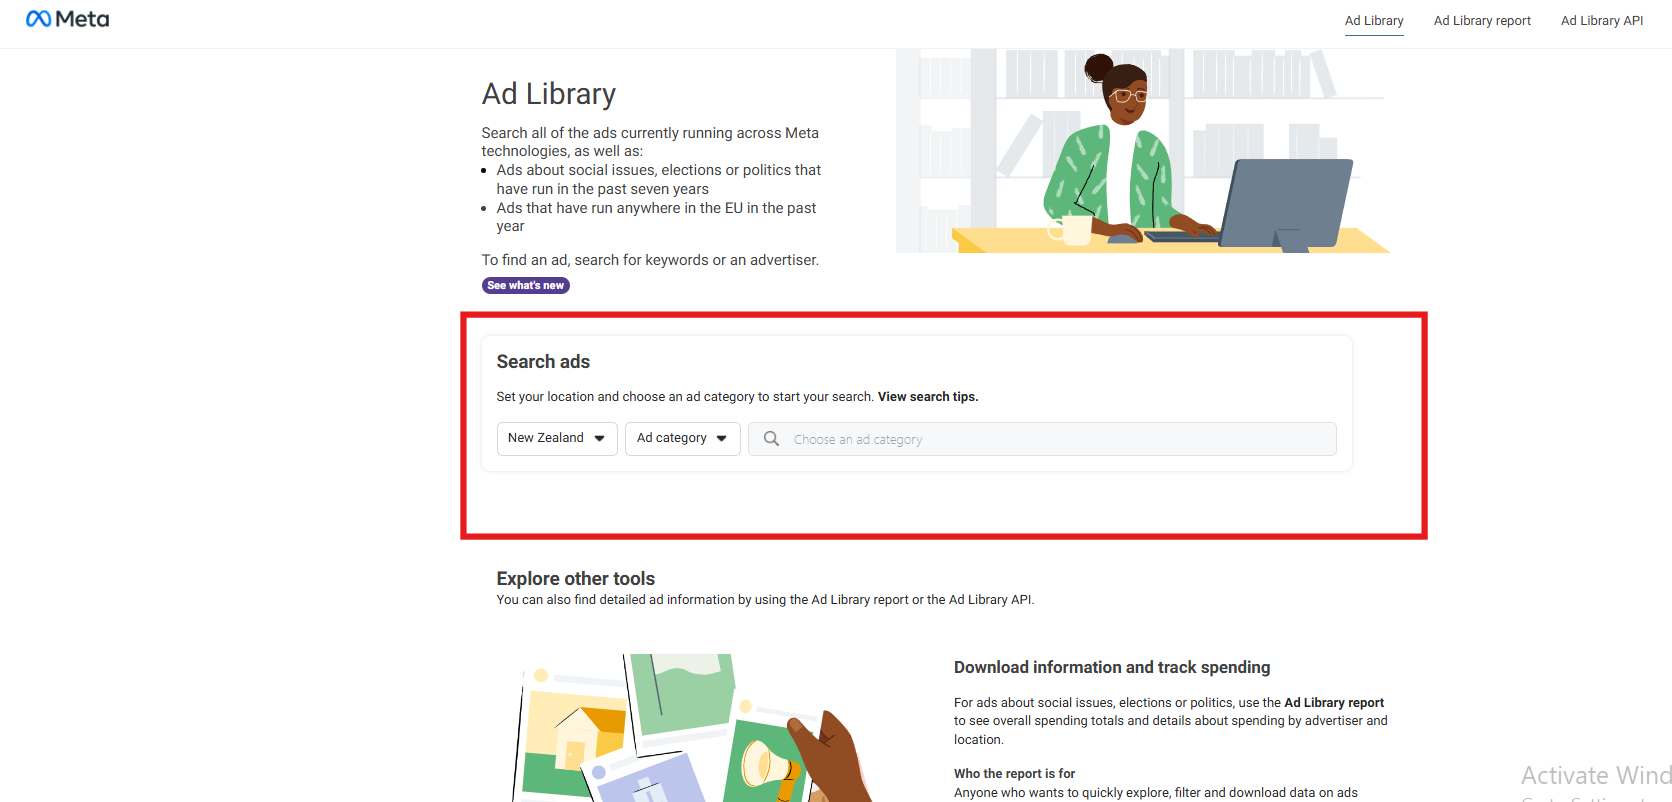Open the Ad Library API tab
This screenshot has width=1672, height=802.
(x=1602, y=21)
